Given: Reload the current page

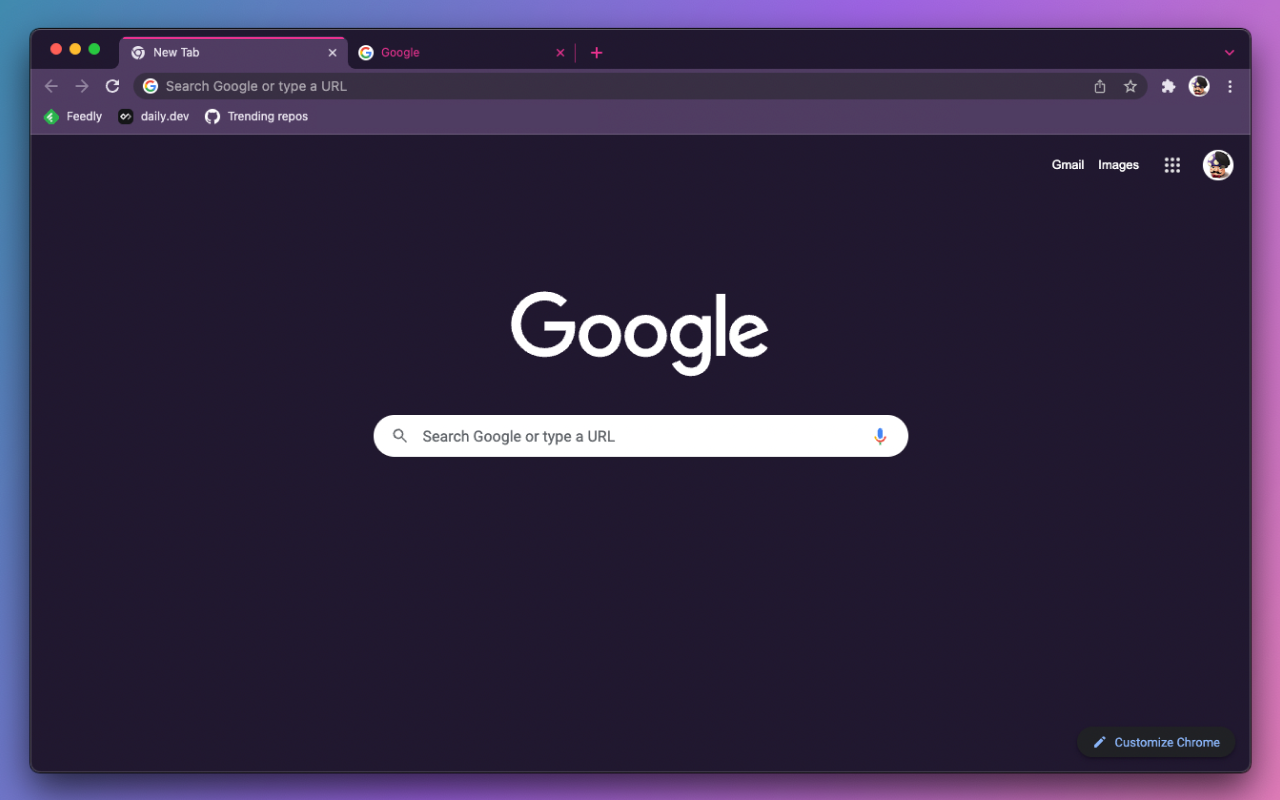Looking at the screenshot, I should click(x=112, y=86).
